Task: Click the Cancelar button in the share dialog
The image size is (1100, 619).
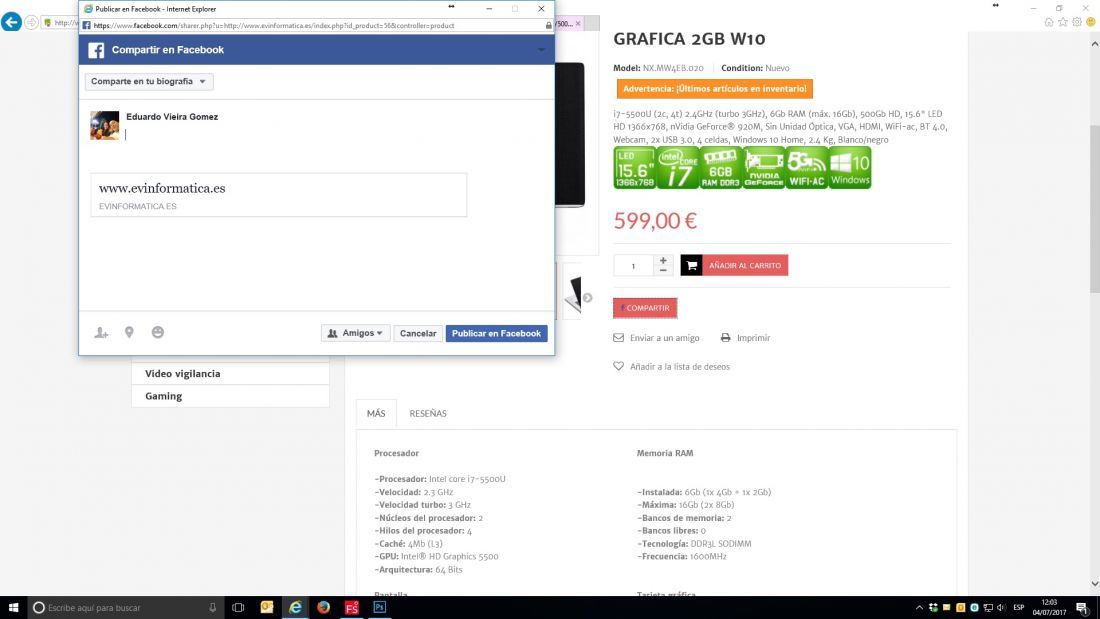Action: [x=418, y=333]
